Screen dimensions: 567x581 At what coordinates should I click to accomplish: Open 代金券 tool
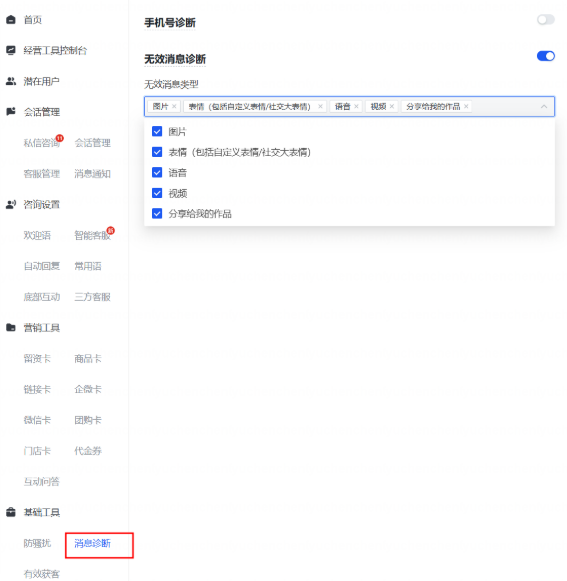[x=88, y=451]
